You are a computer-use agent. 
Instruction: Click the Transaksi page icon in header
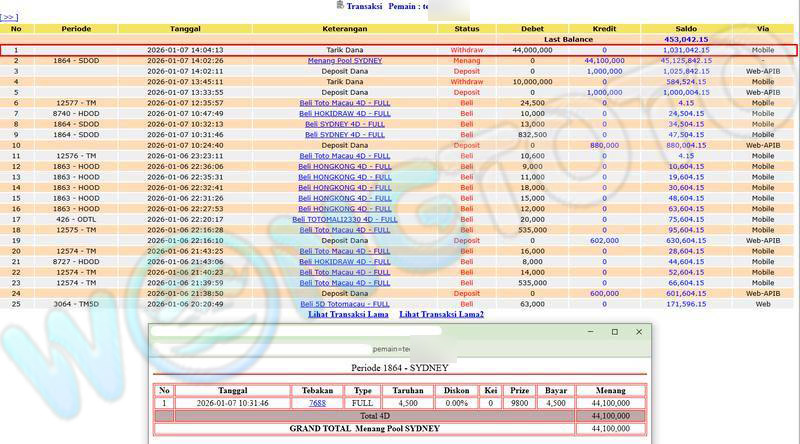click(339, 6)
